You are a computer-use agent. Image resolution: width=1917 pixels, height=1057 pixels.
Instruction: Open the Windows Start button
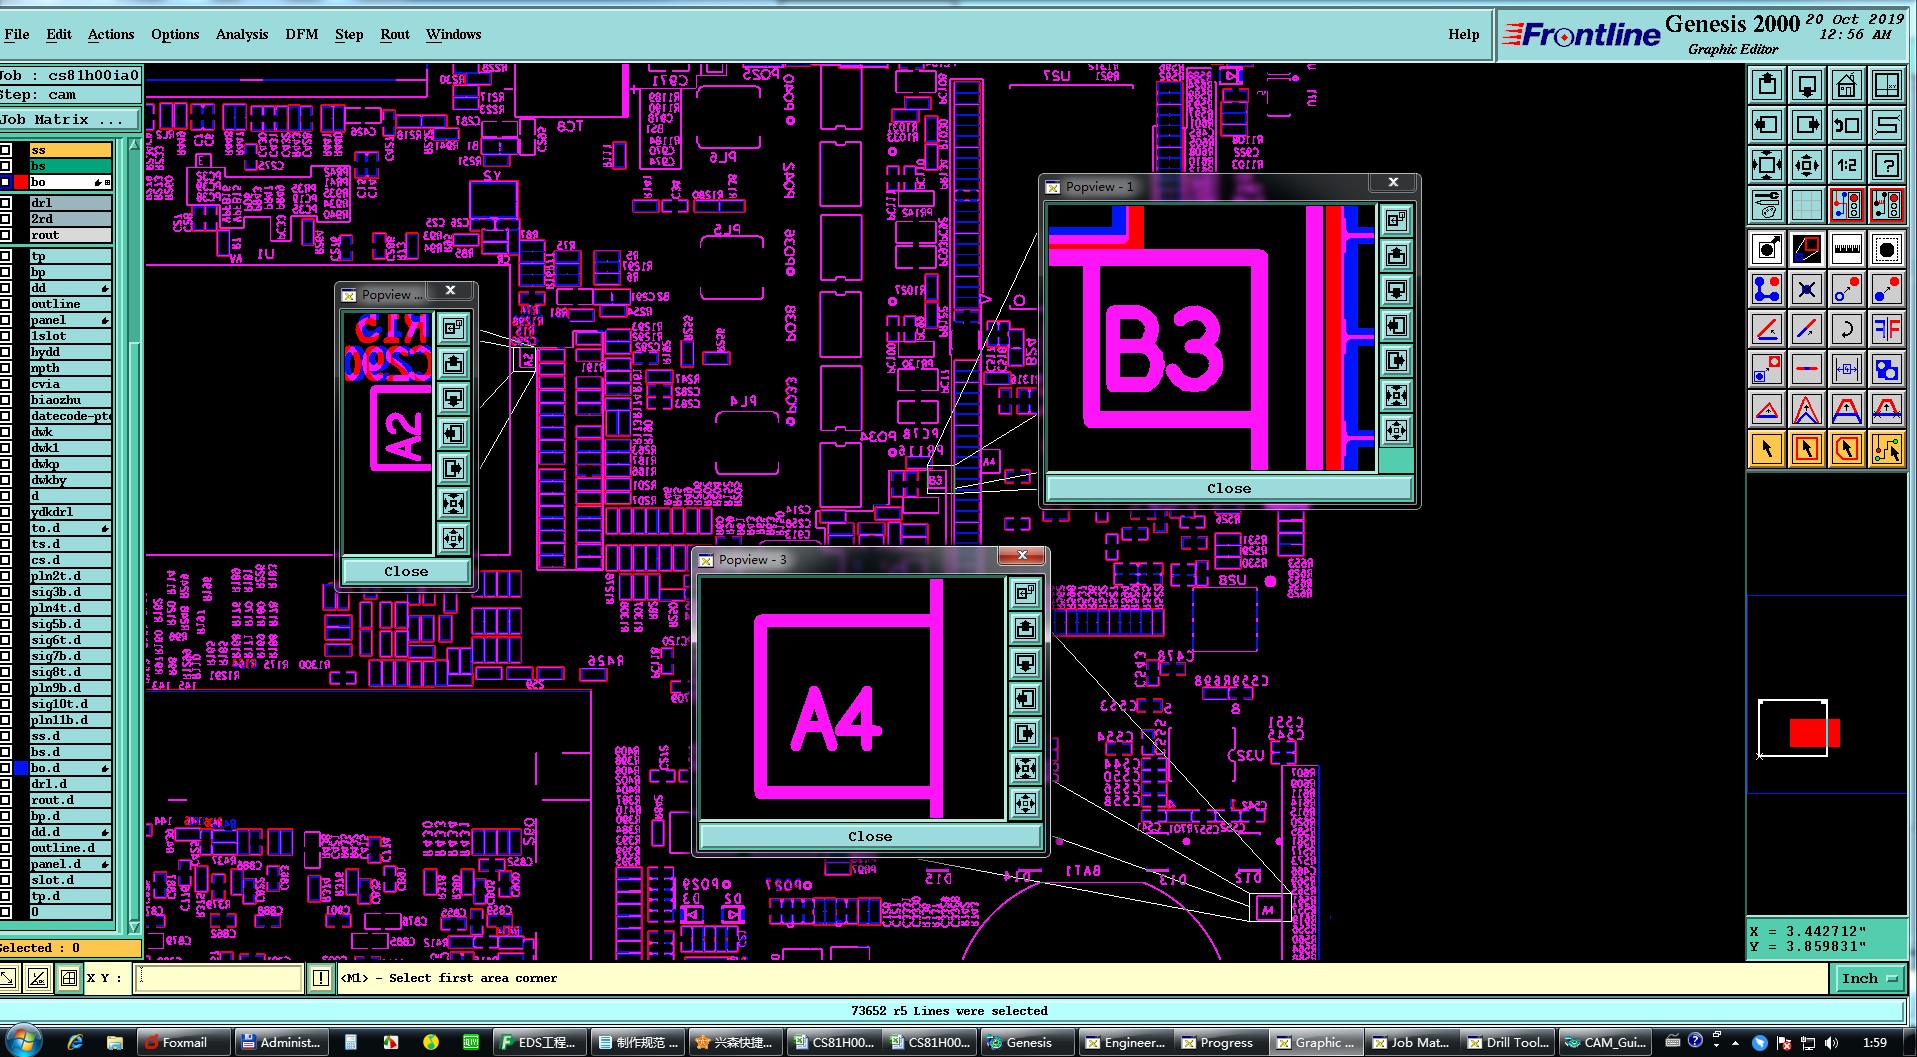24,1041
